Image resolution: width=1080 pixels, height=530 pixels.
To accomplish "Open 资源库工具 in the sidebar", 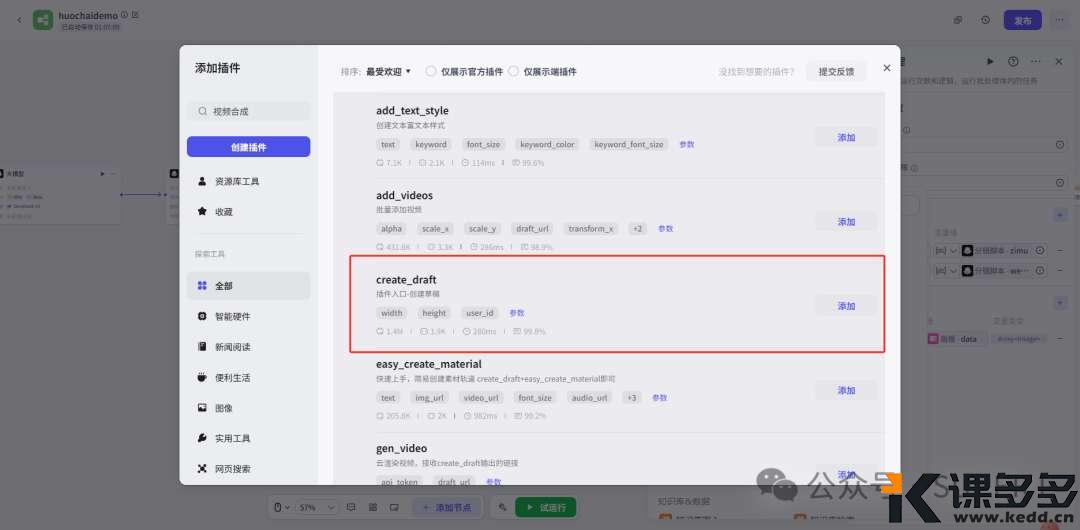I will (x=249, y=181).
